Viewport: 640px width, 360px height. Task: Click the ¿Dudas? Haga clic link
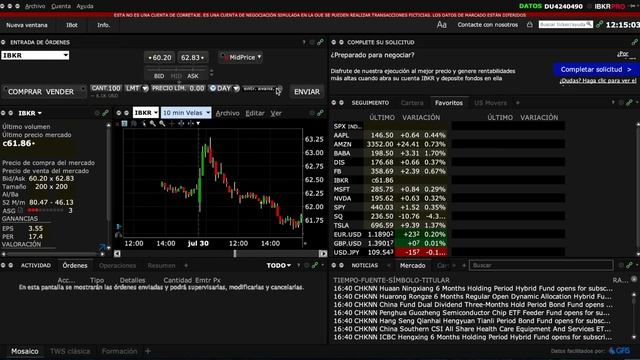coord(598,81)
